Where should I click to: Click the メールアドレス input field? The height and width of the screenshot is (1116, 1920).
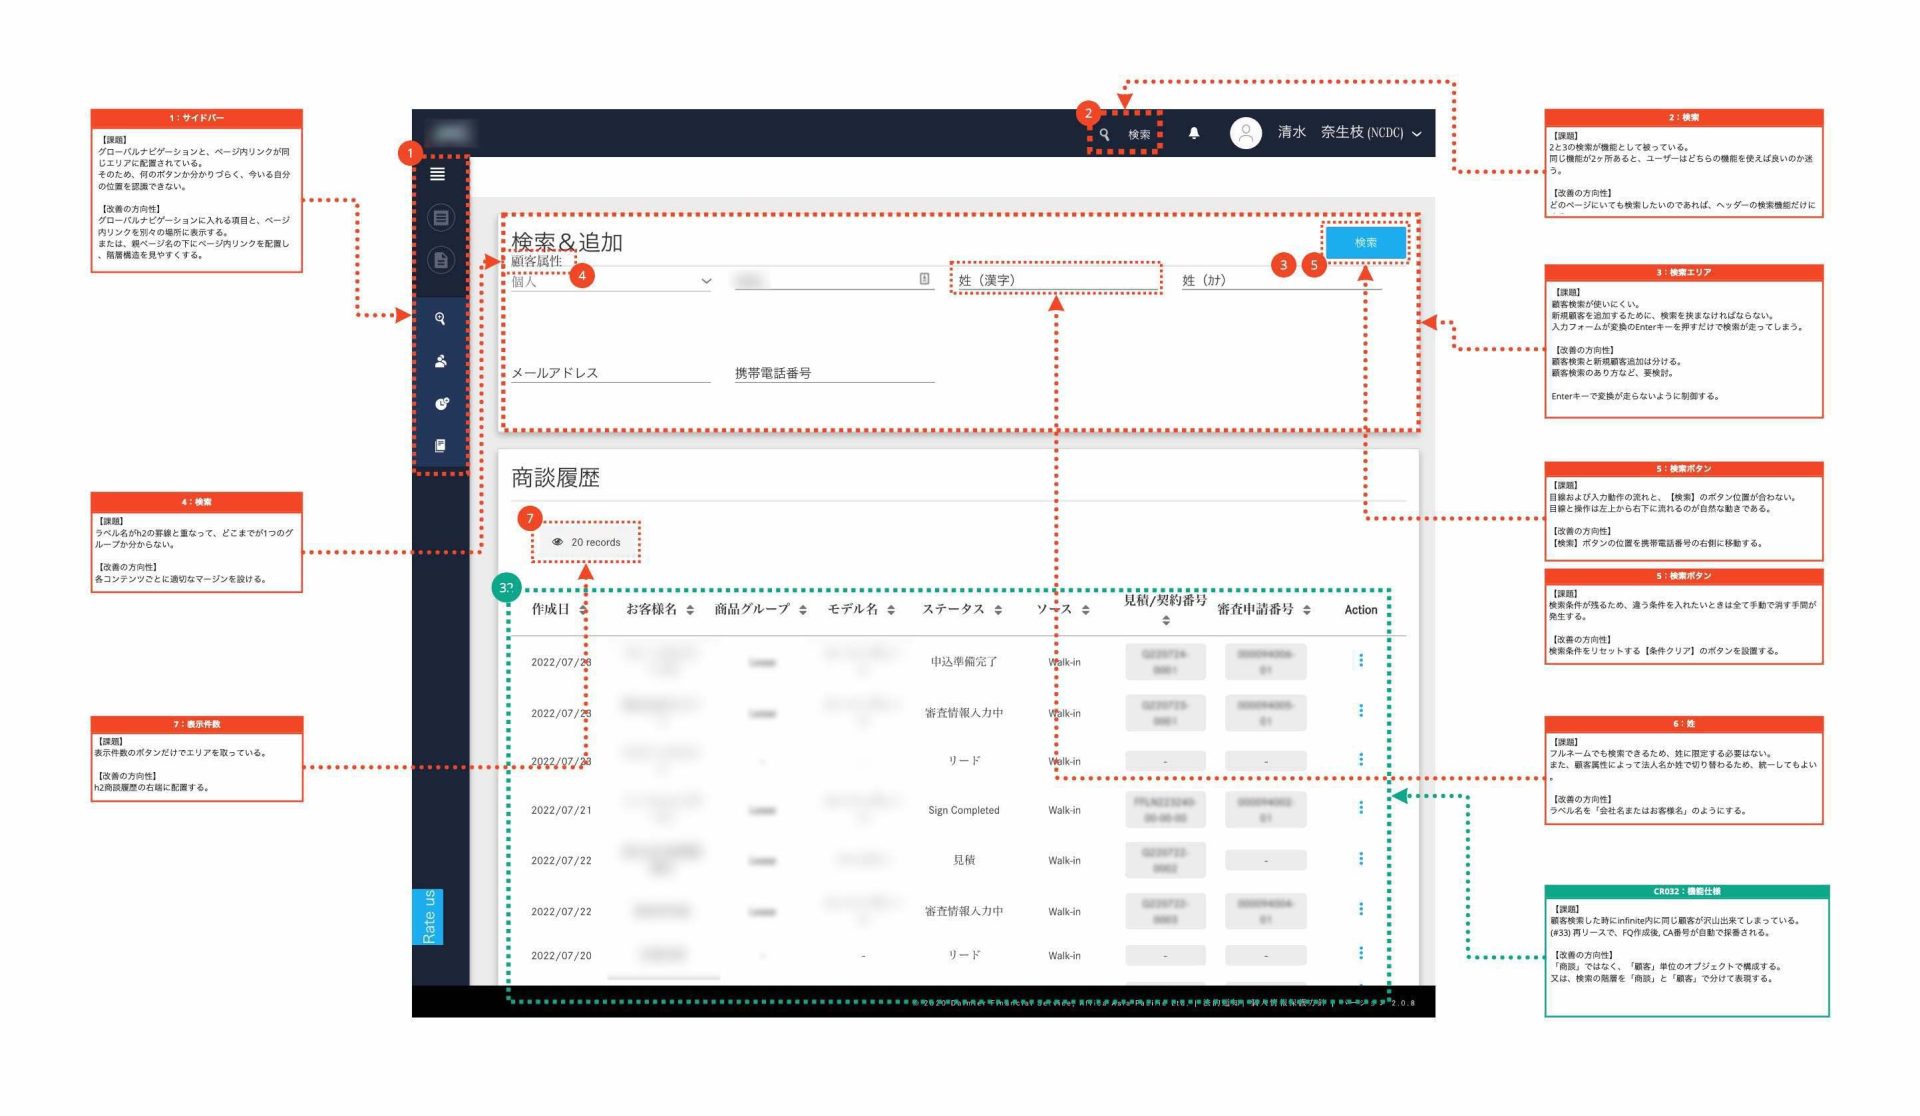click(x=610, y=373)
